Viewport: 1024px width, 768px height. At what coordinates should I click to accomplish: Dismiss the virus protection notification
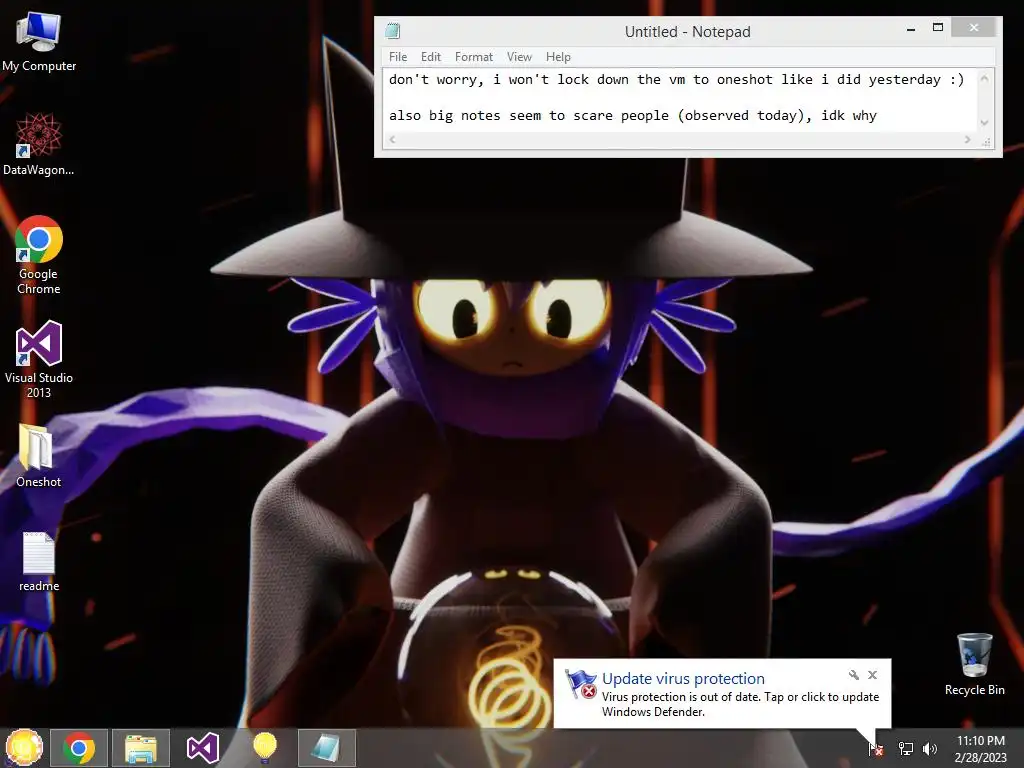coord(872,675)
